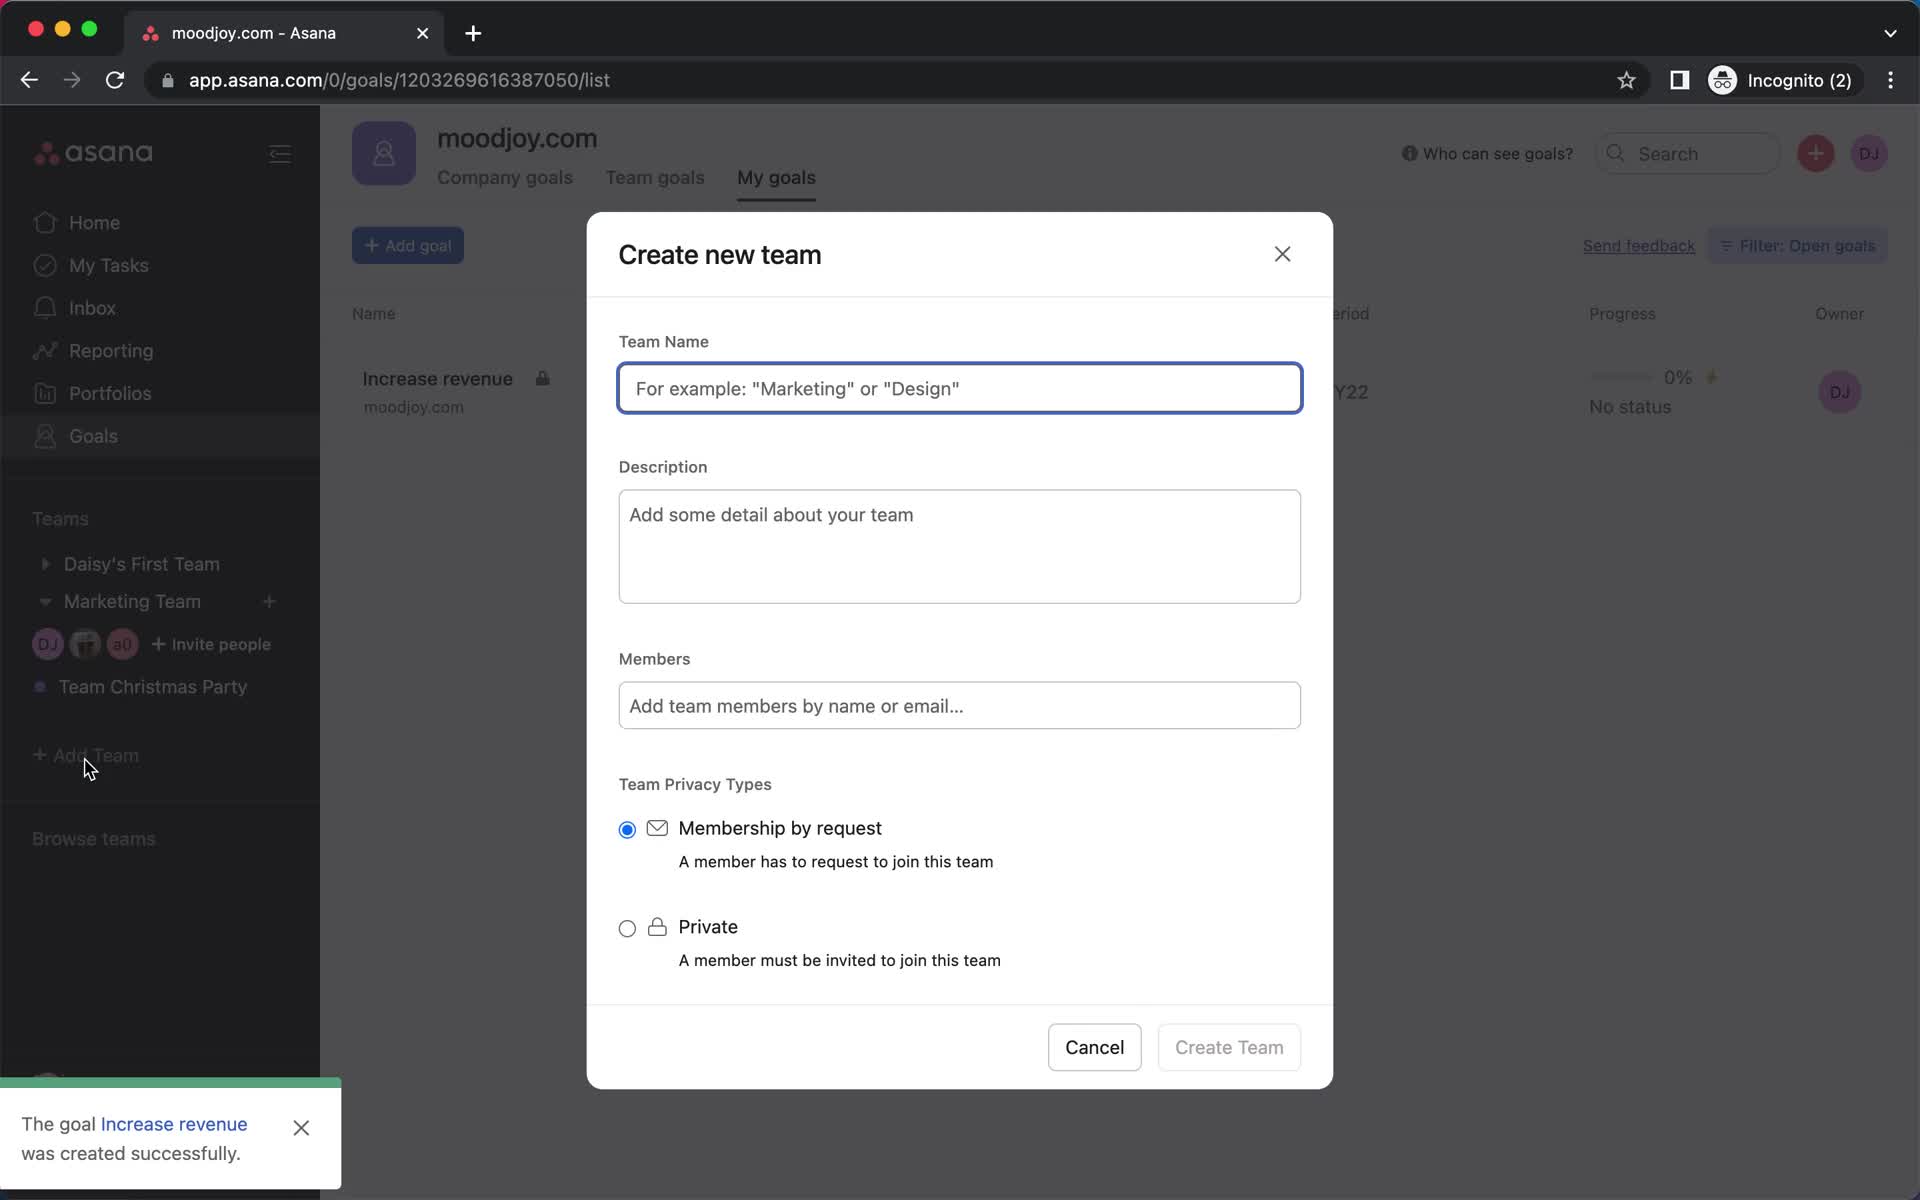Click the lock icon beside Private

[657, 927]
